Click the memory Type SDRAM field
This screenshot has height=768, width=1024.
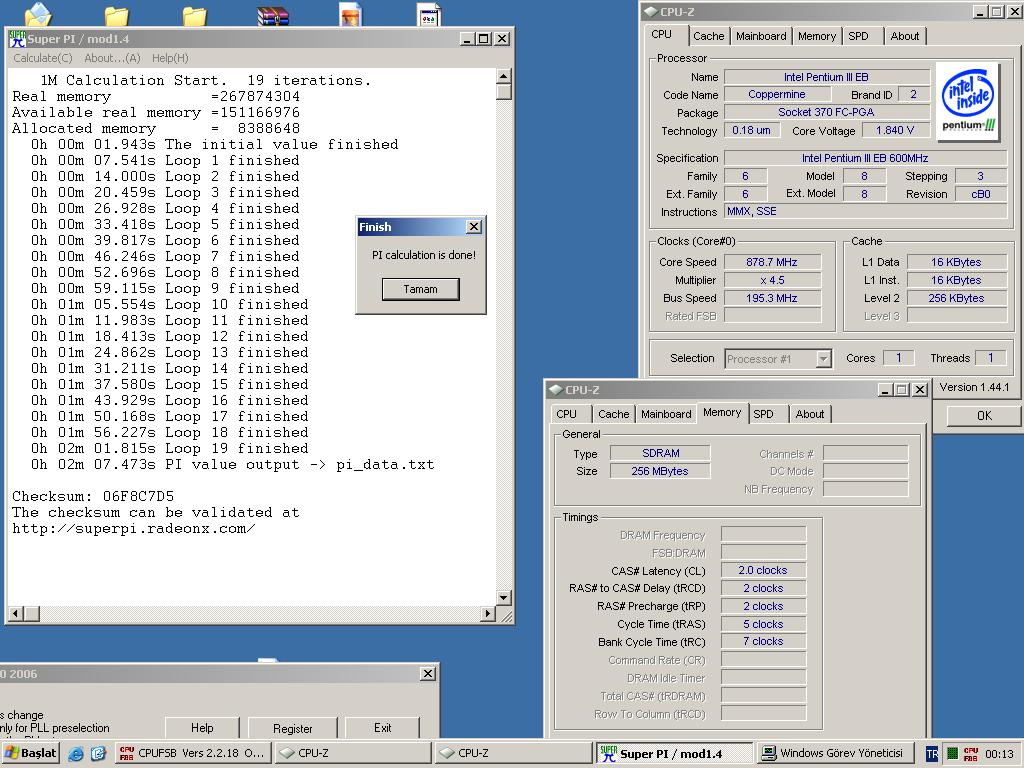click(660, 453)
